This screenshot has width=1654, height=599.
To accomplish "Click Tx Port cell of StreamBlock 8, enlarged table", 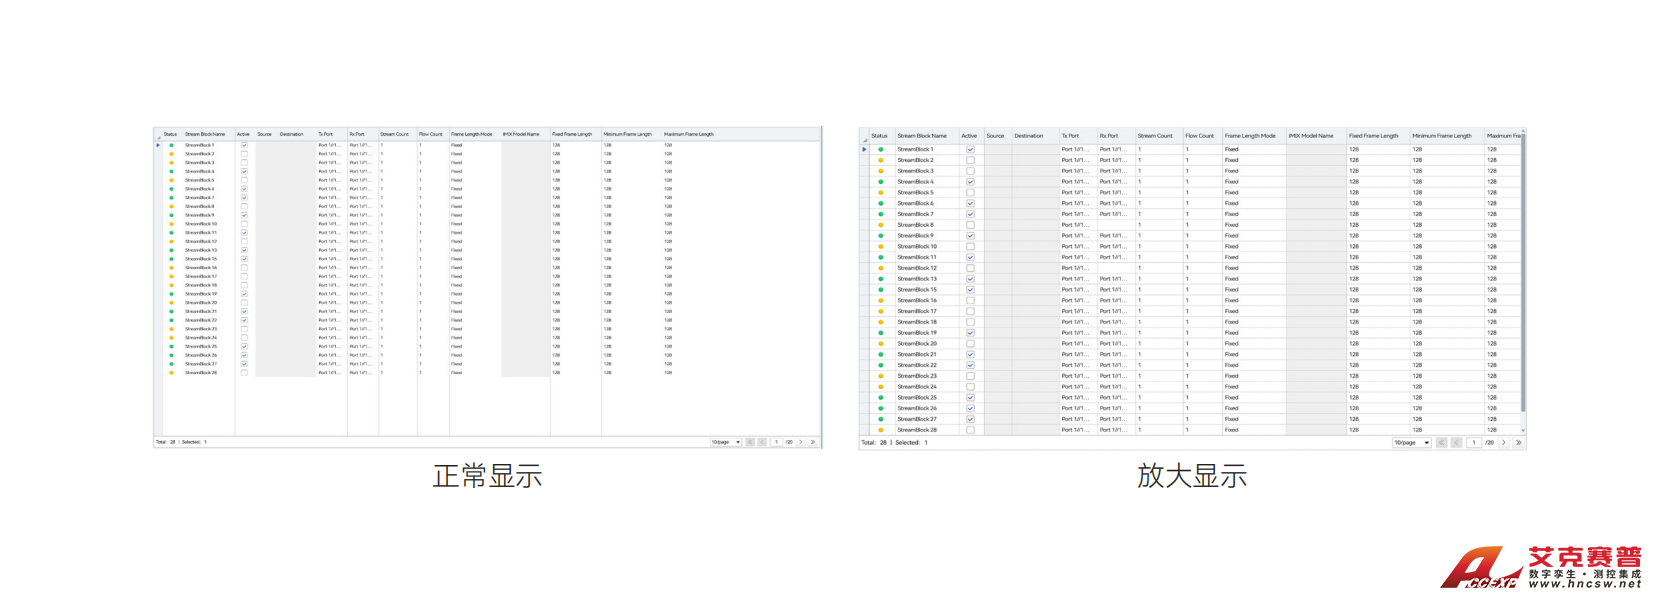I will coord(1075,225).
